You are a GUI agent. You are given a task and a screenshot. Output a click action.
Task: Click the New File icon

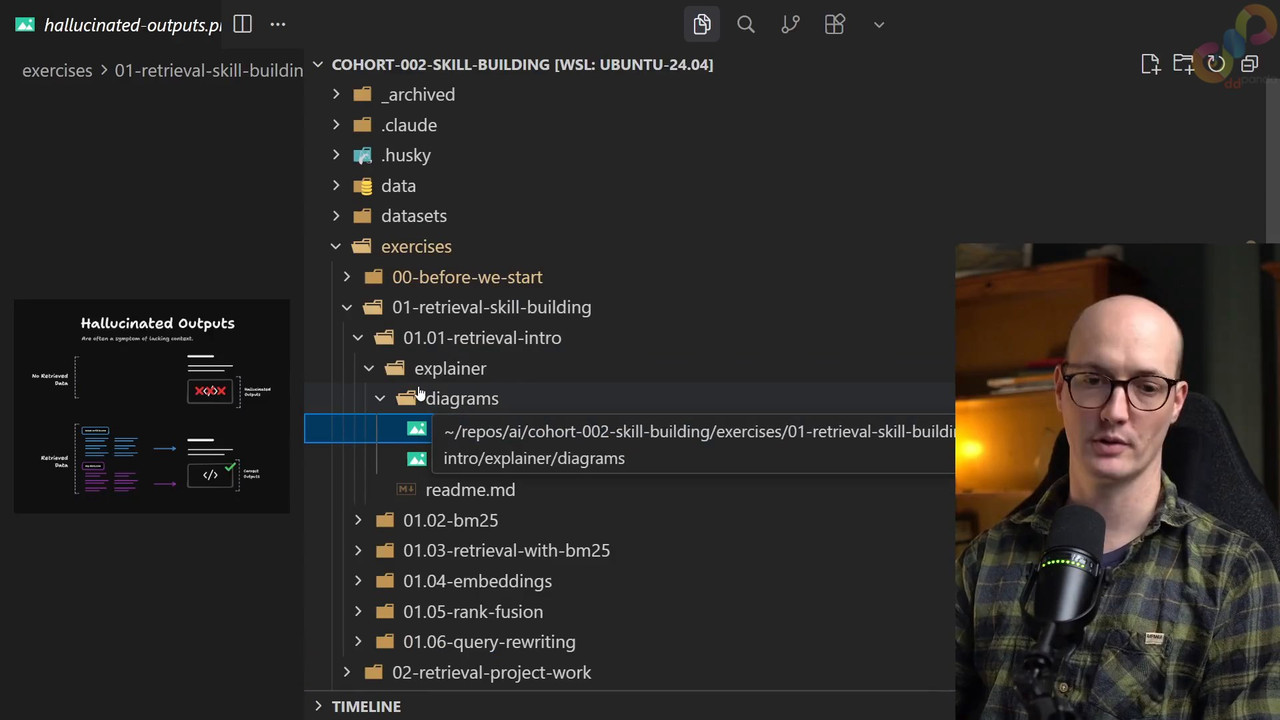[x=1150, y=64]
